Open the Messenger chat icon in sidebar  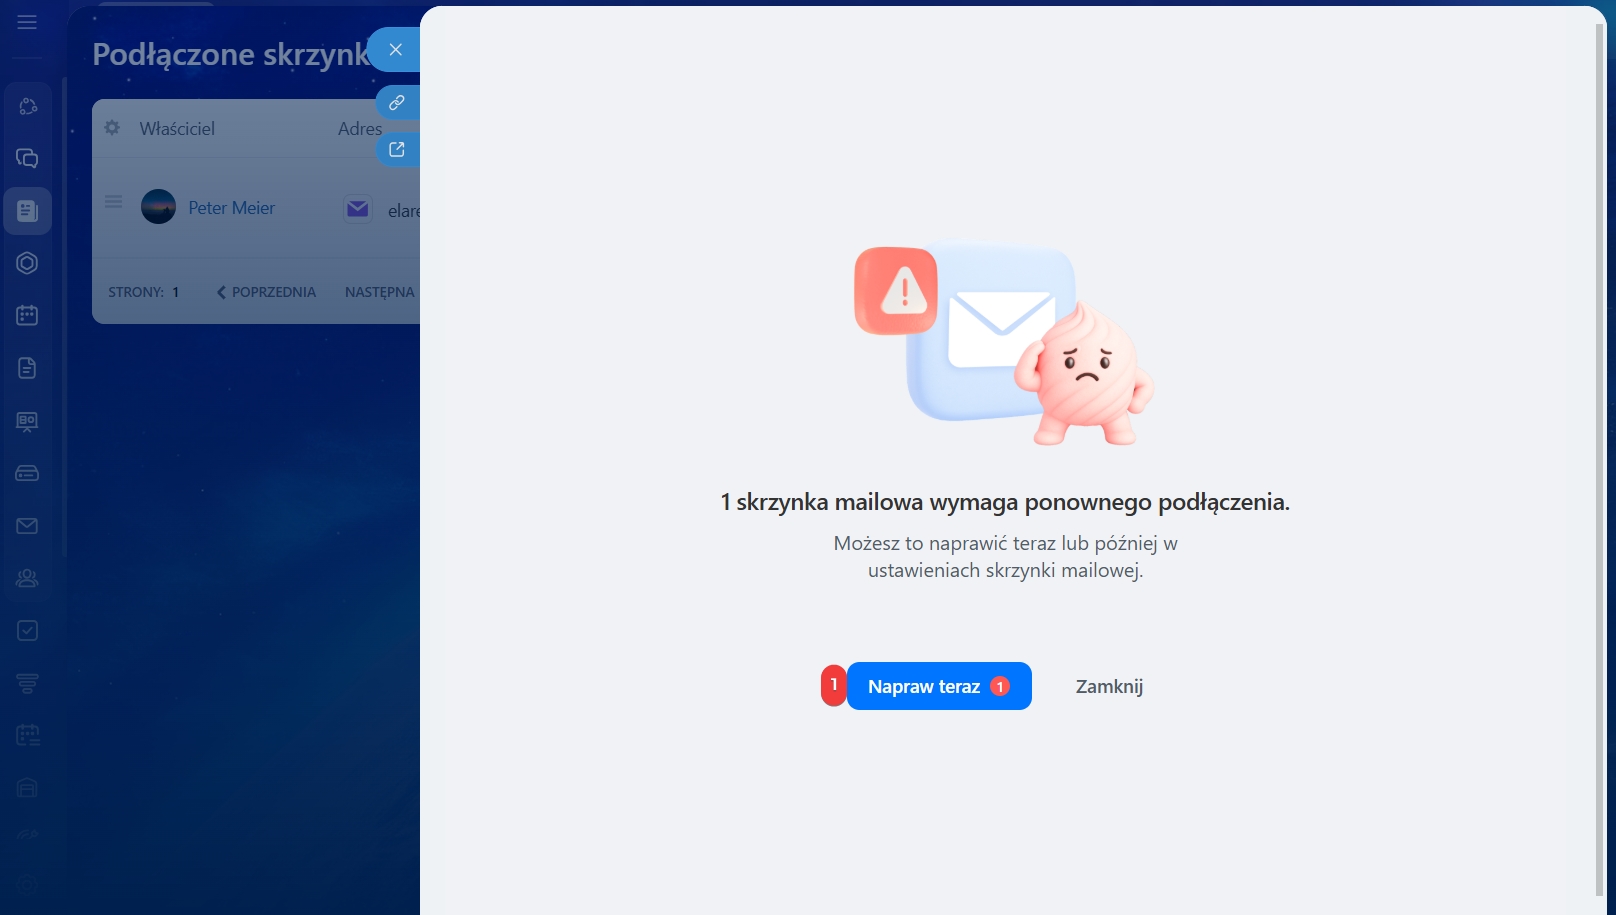27,158
